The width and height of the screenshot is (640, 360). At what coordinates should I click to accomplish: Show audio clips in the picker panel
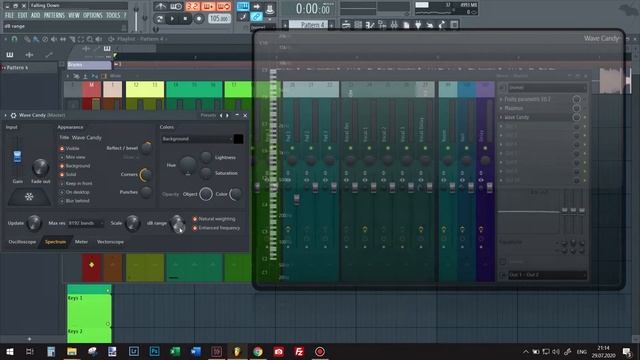29,55
